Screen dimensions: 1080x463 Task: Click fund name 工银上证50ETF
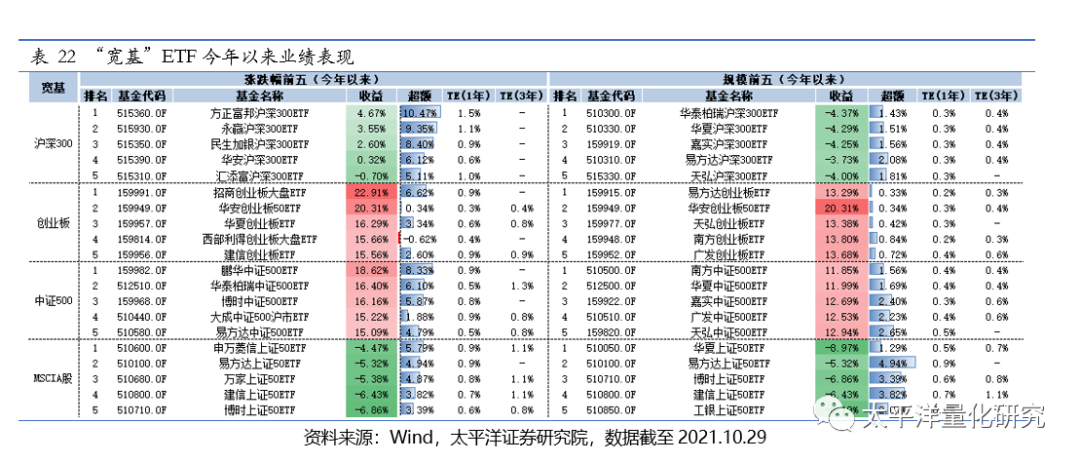click(x=729, y=411)
